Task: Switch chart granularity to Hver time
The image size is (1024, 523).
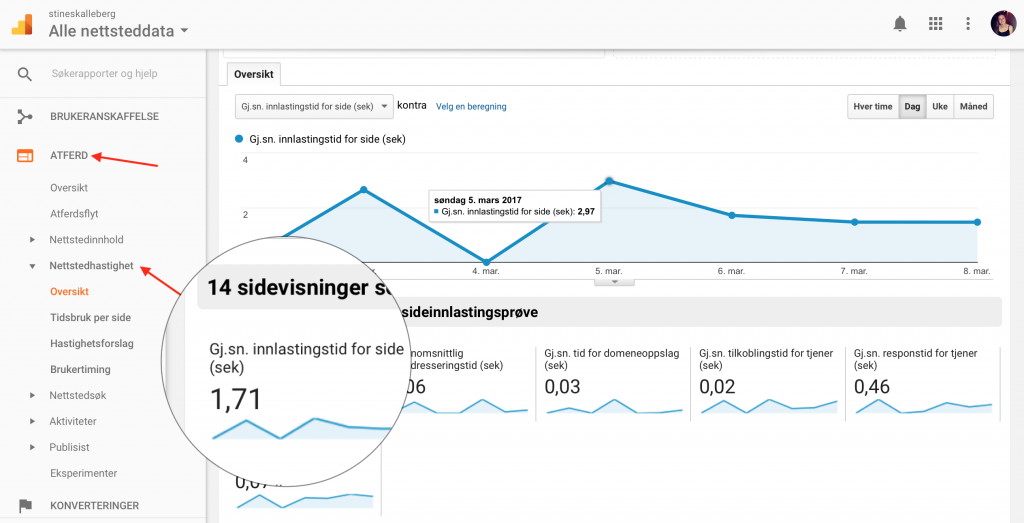Action: click(x=872, y=106)
